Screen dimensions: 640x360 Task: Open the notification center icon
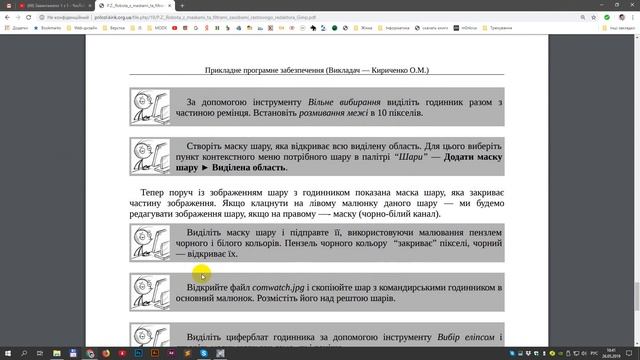[629, 353]
